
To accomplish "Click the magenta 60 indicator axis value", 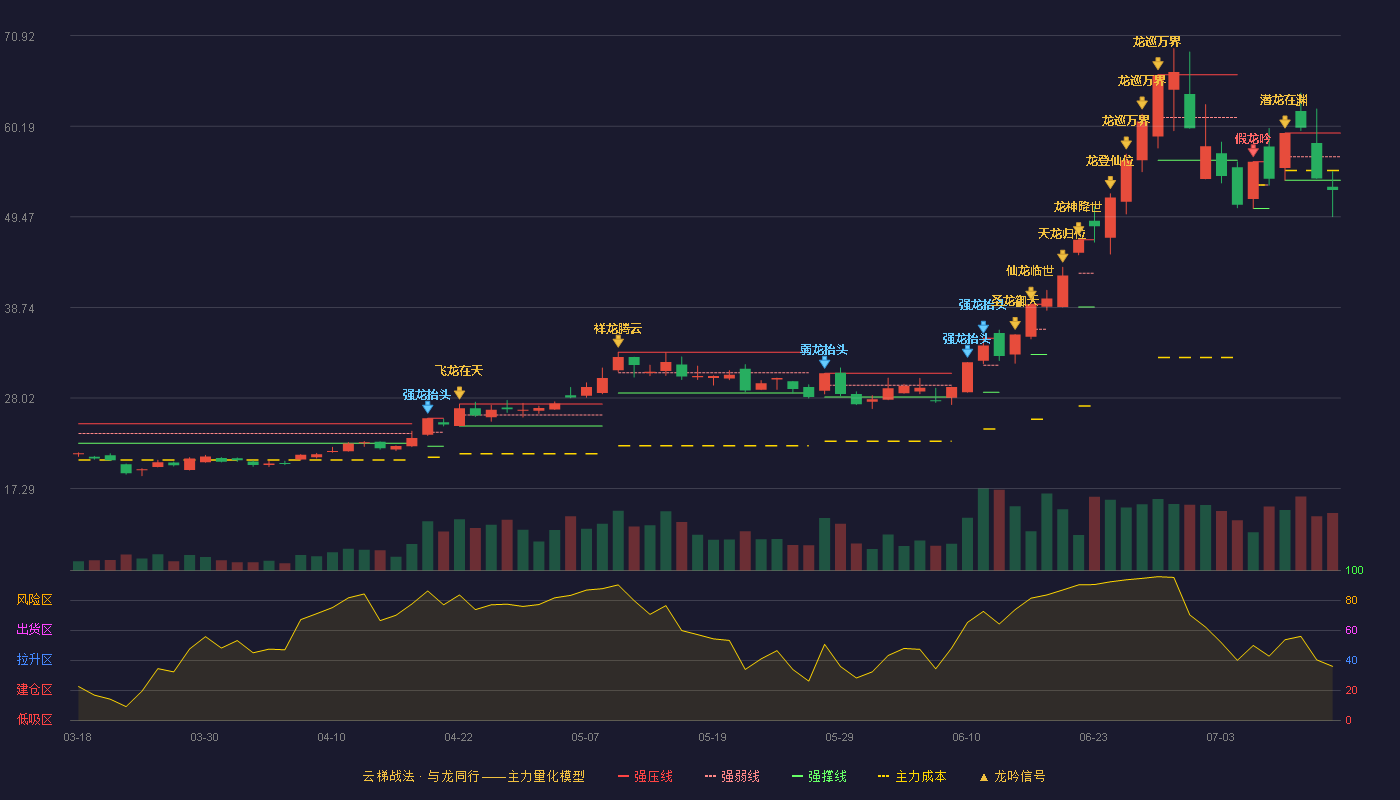I will click(1351, 631).
